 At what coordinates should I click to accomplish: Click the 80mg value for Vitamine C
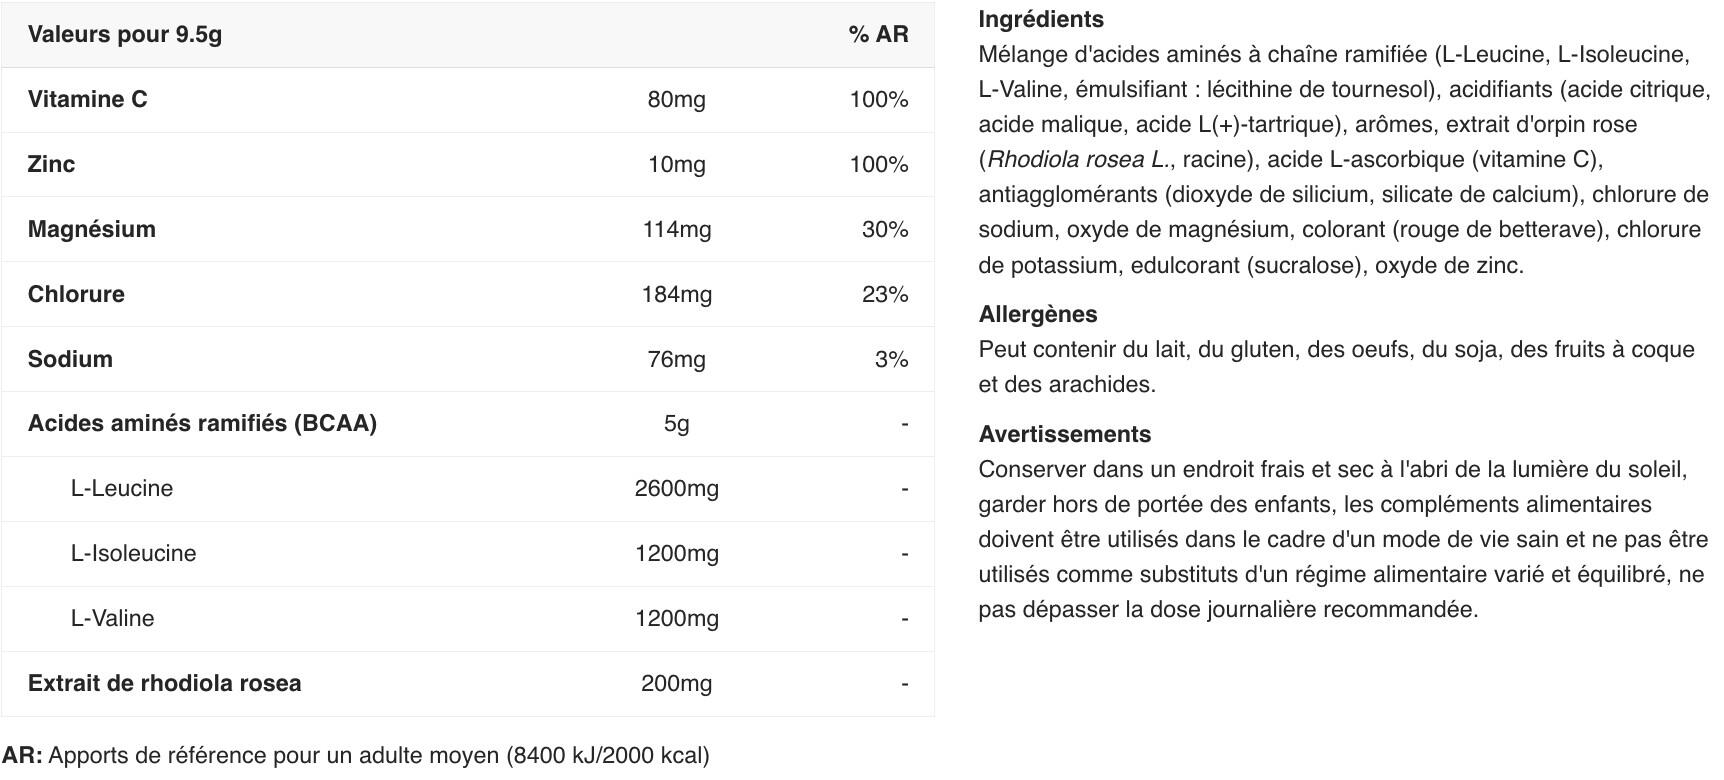[676, 99]
